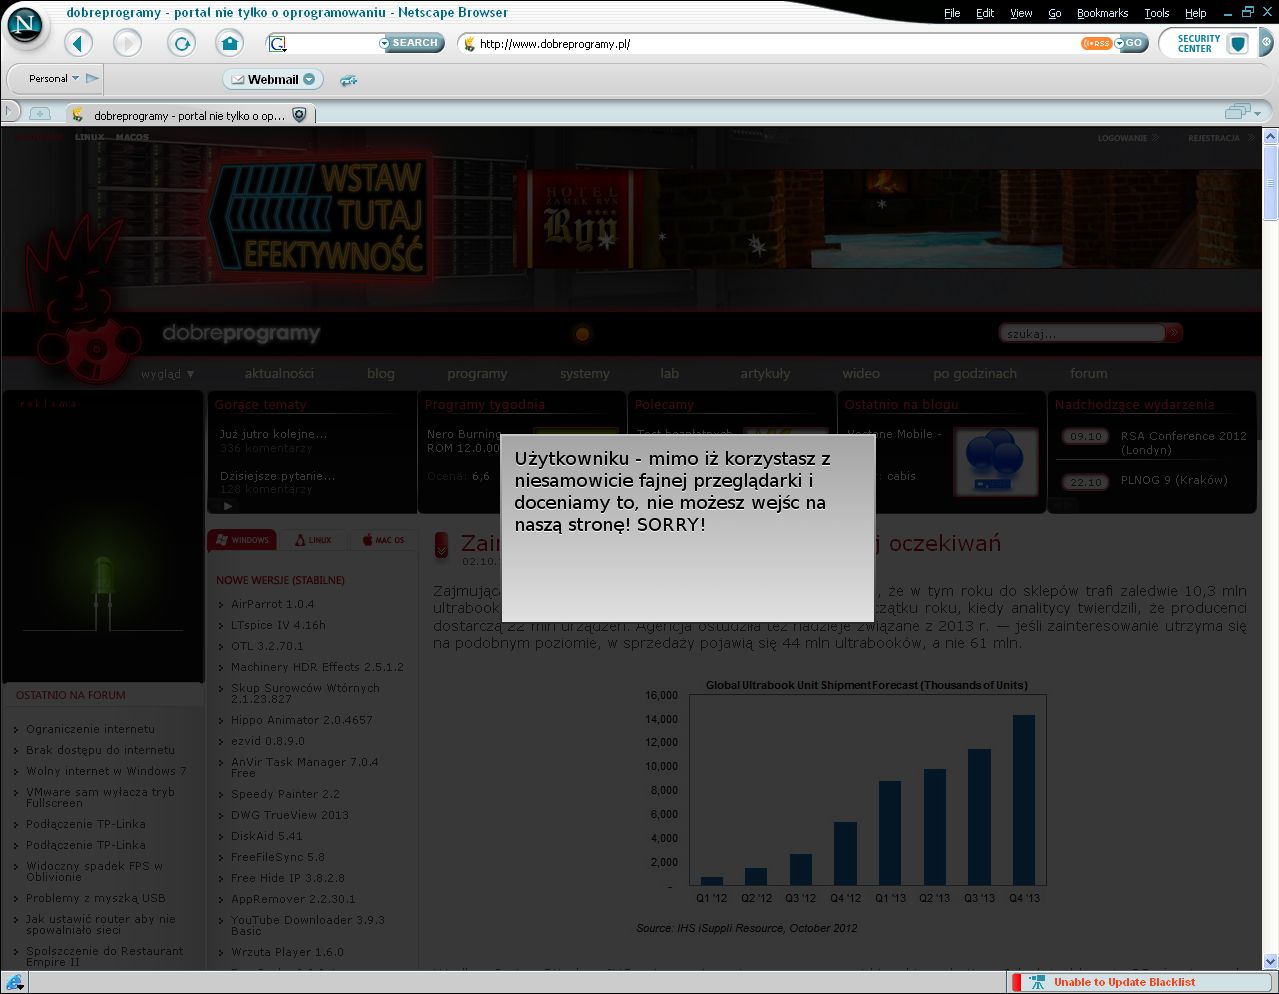Click the add-to-toolbar plus icon
Screen dimensions: 1279x994
point(349,80)
